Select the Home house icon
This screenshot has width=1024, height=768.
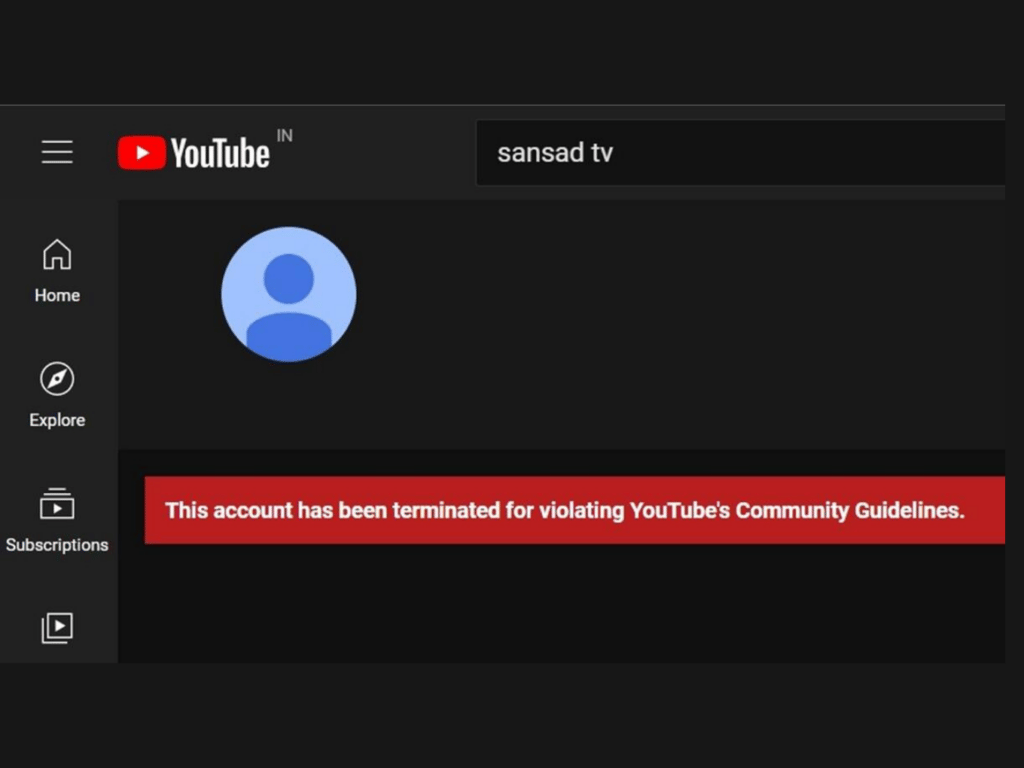click(x=57, y=254)
